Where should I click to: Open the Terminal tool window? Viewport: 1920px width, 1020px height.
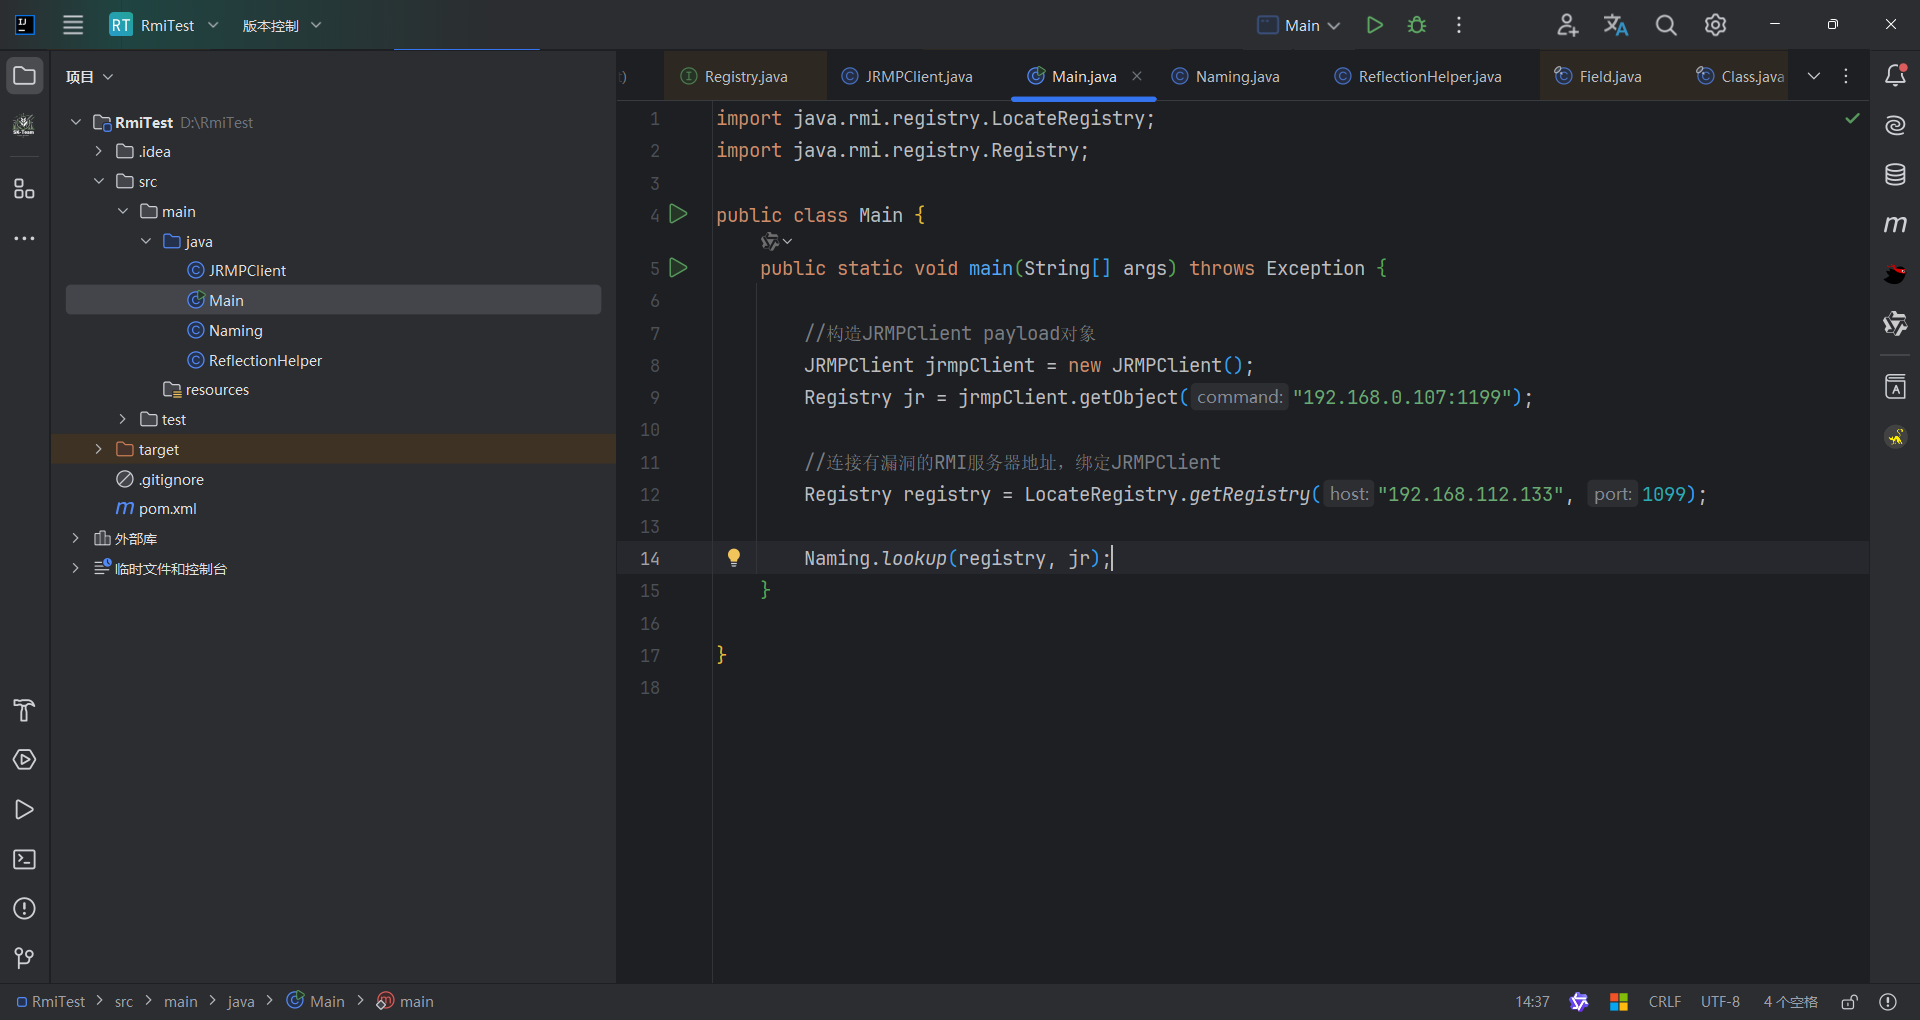point(24,859)
